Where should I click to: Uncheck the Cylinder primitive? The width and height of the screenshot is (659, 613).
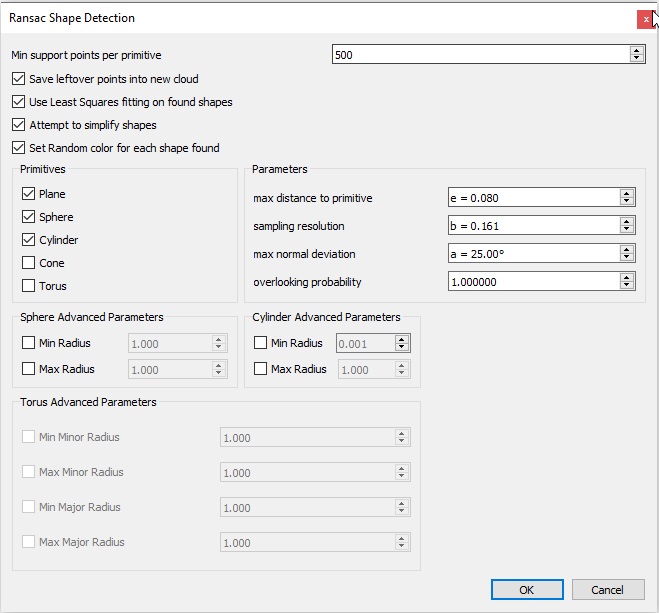28,240
